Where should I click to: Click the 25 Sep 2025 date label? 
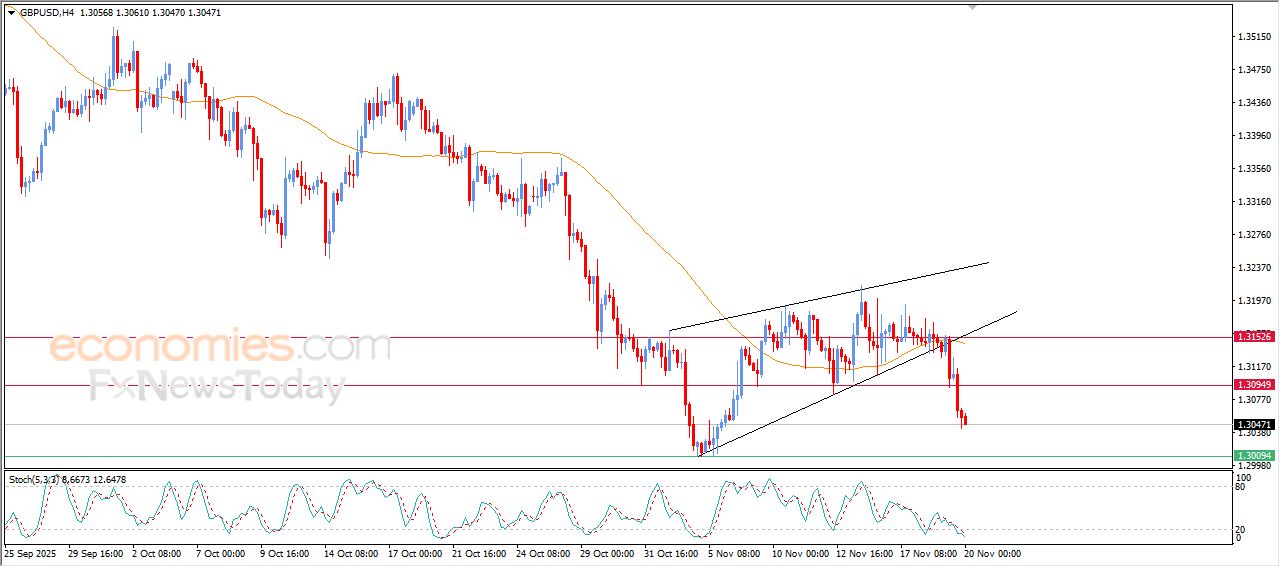tap(30, 553)
